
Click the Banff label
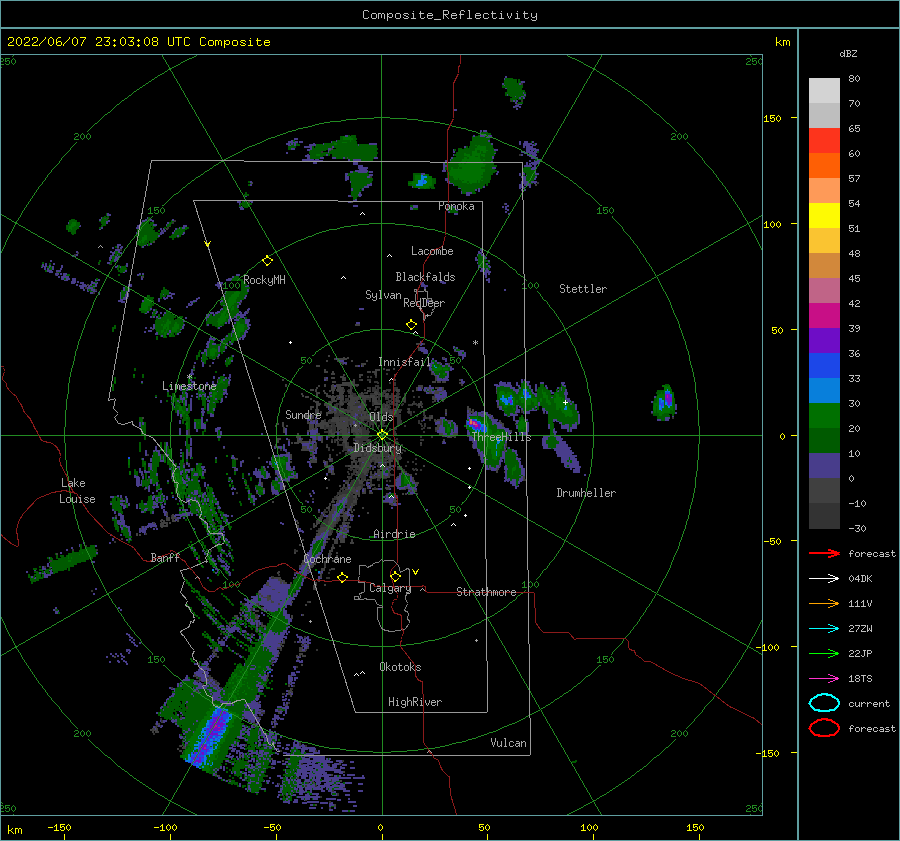tap(165, 557)
